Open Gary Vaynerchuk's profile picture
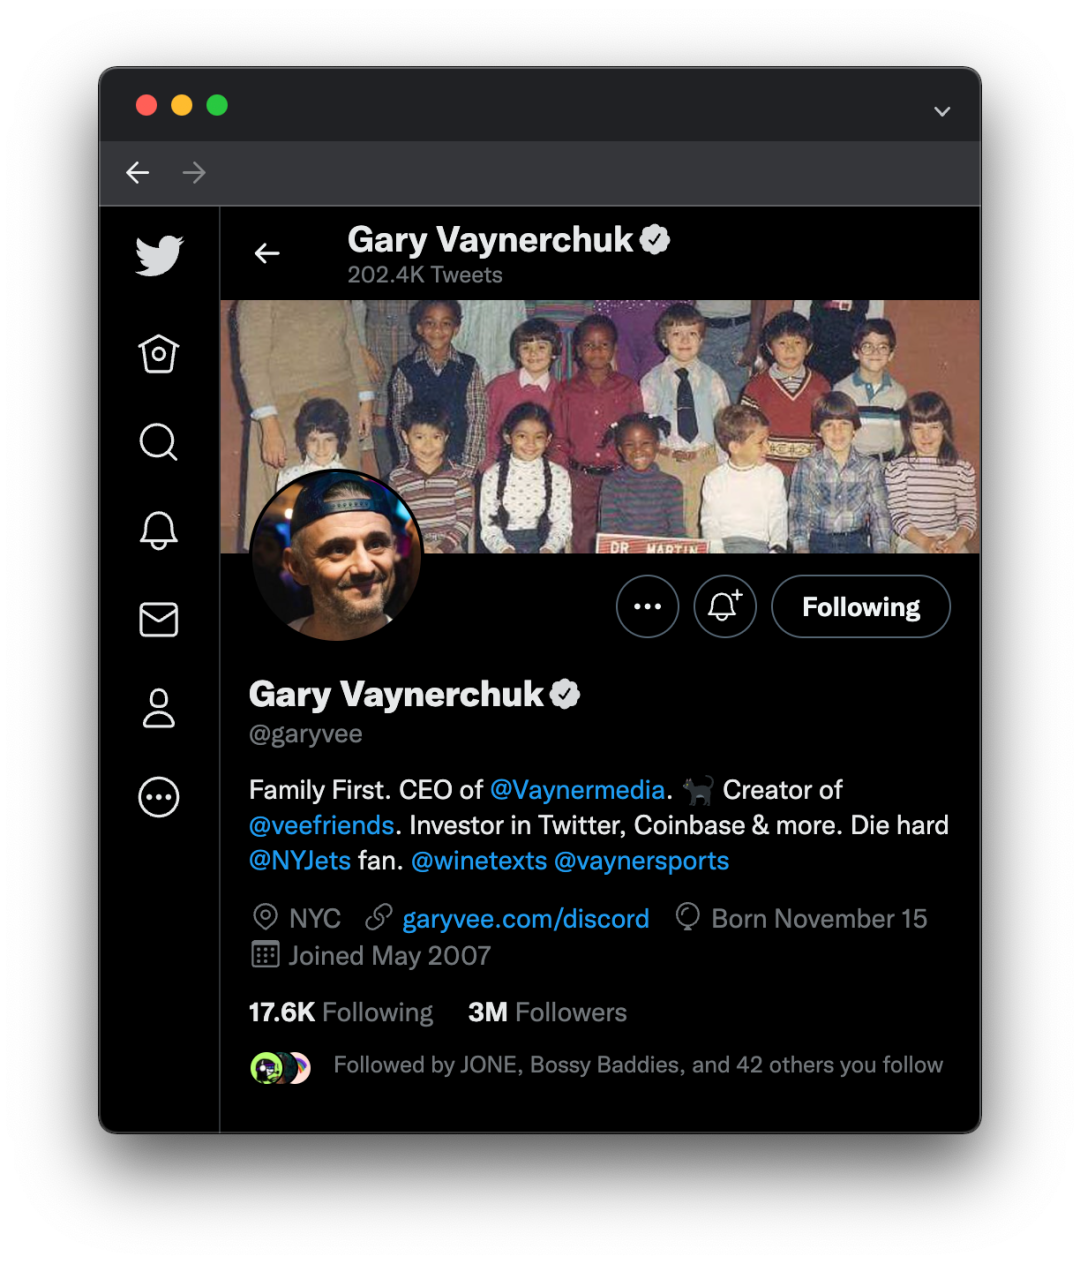The image size is (1080, 1264). click(x=337, y=557)
